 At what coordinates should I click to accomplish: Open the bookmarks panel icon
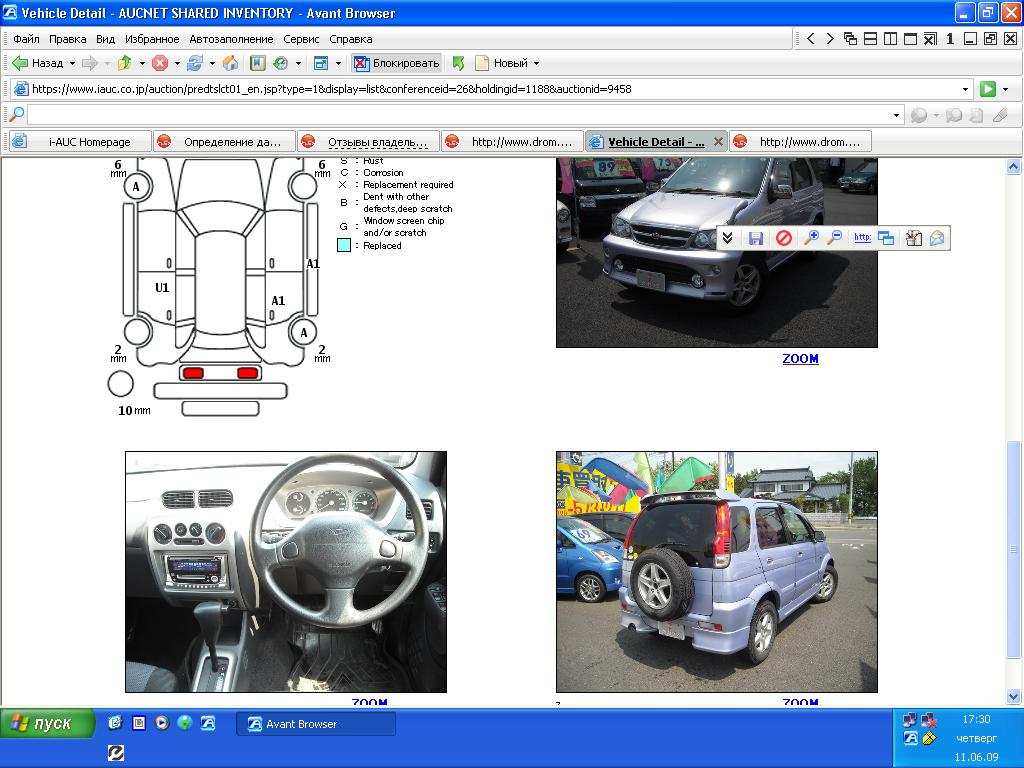coord(257,63)
